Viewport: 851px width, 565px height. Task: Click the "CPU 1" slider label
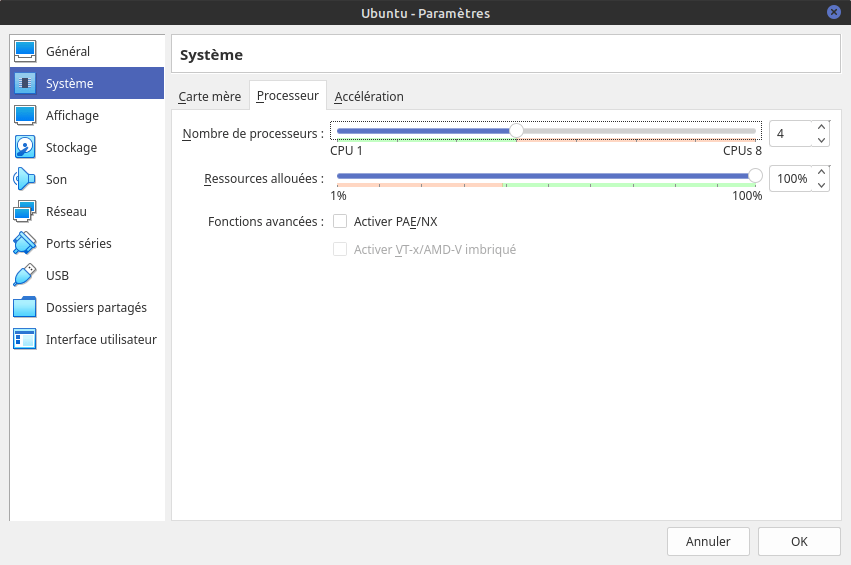(346, 151)
